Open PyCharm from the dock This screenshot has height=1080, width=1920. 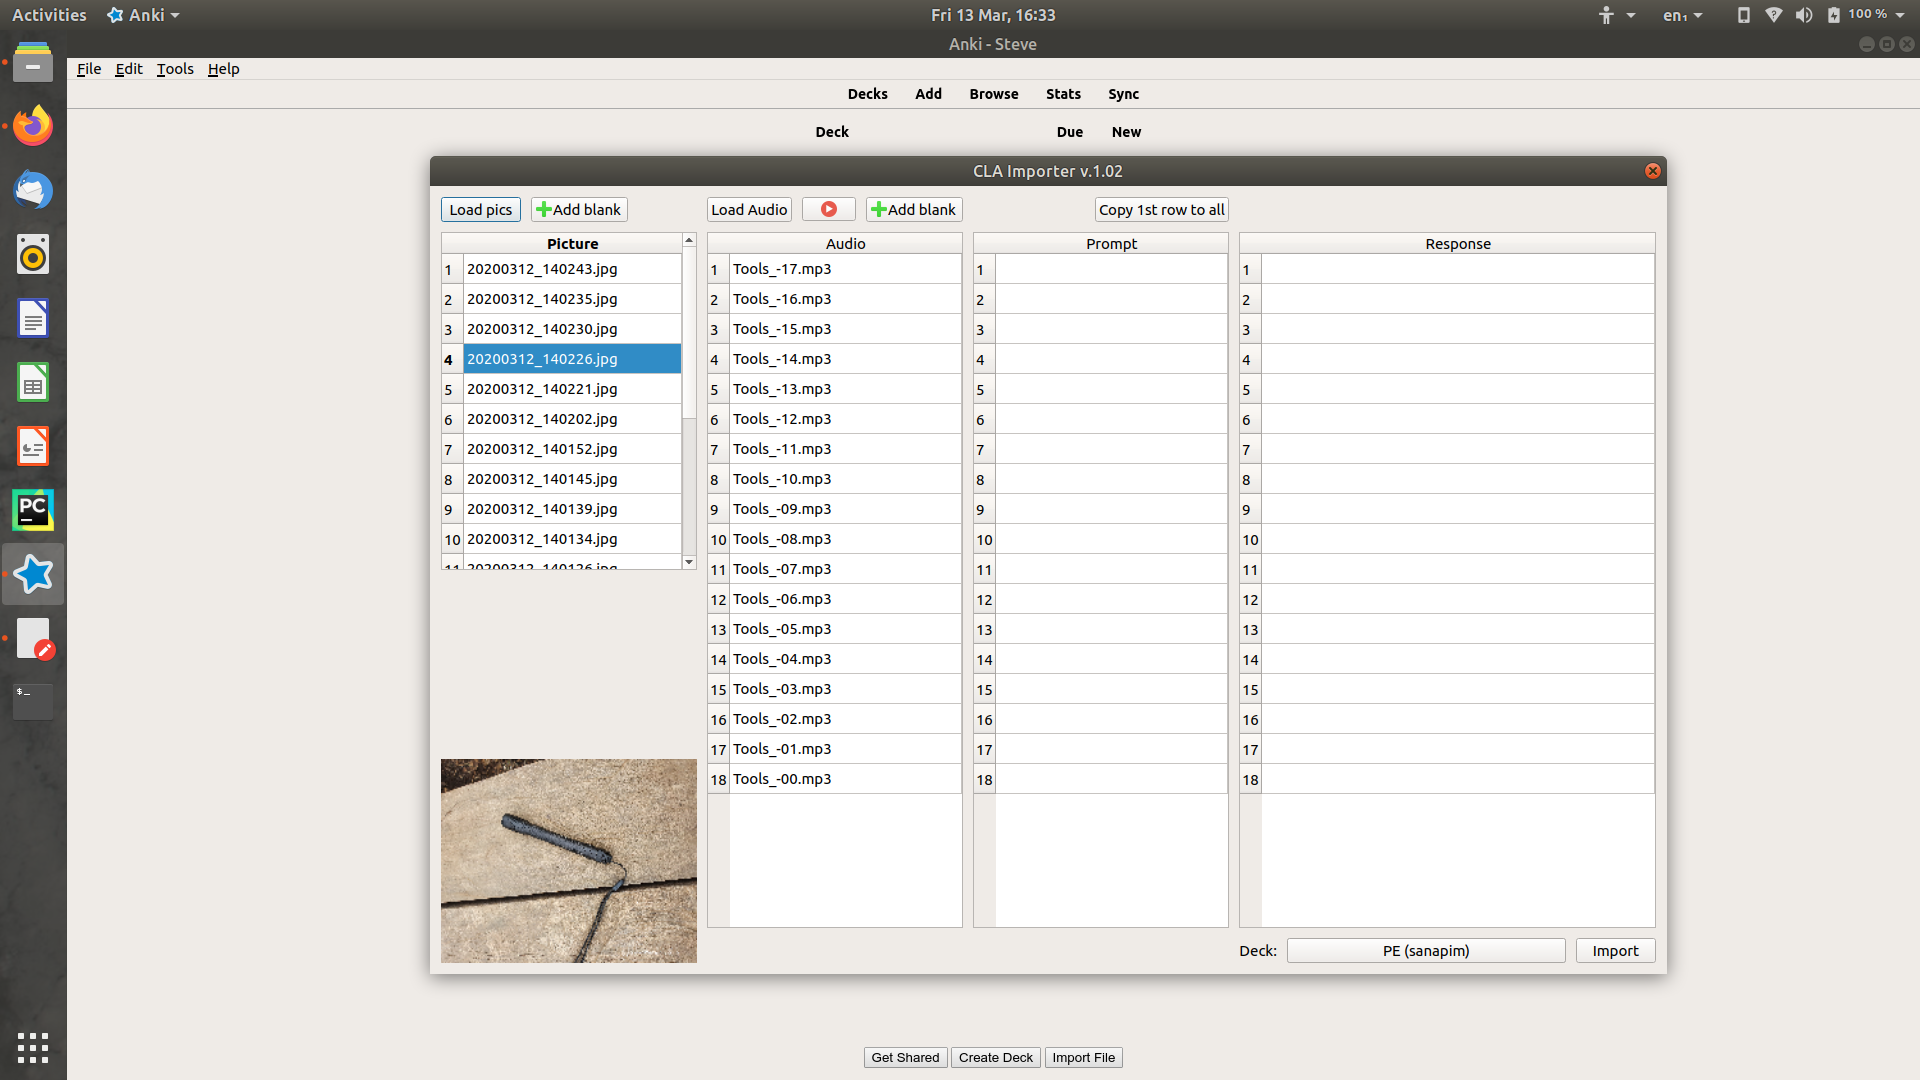coord(33,510)
